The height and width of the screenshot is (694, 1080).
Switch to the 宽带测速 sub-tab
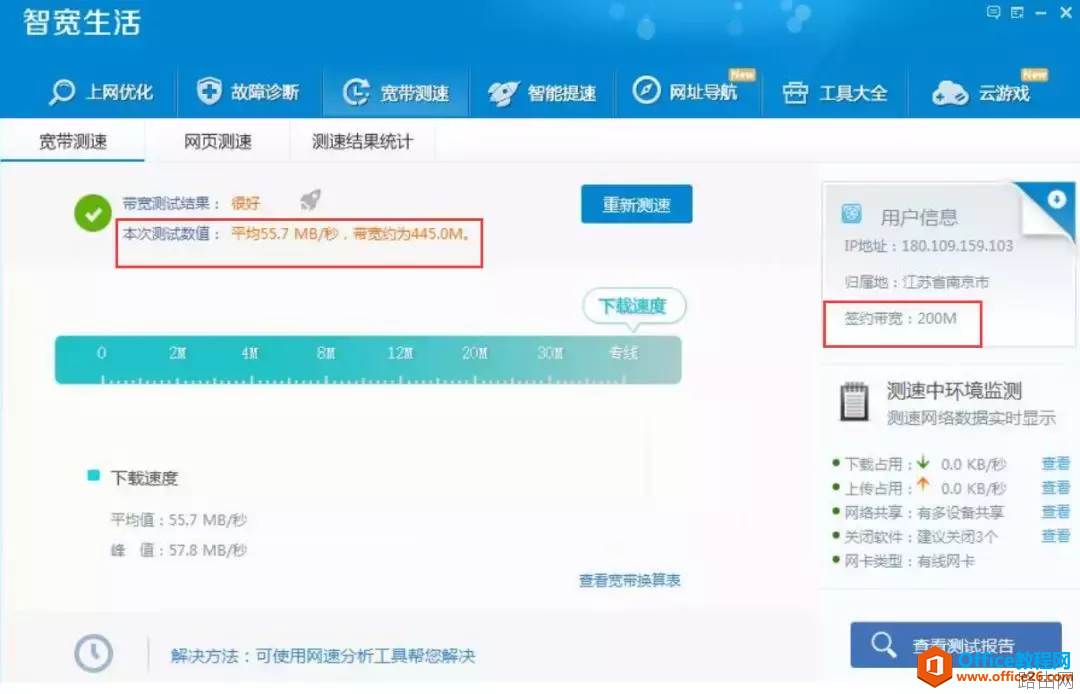point(72,141)
